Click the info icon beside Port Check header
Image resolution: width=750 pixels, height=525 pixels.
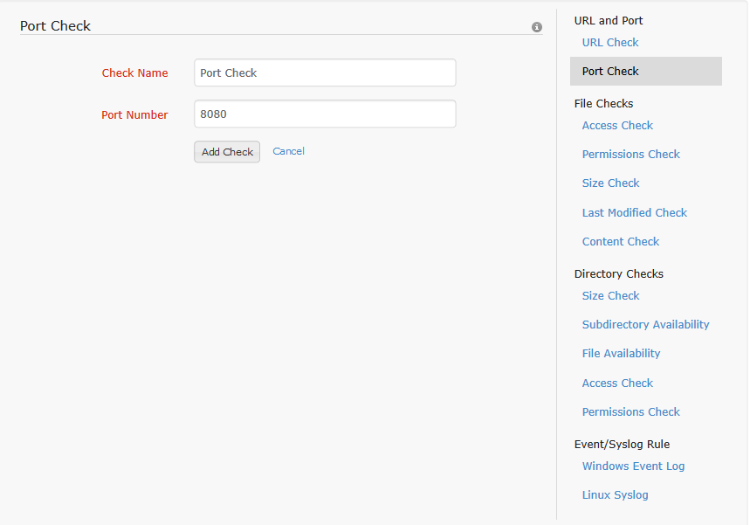(537, 27)
